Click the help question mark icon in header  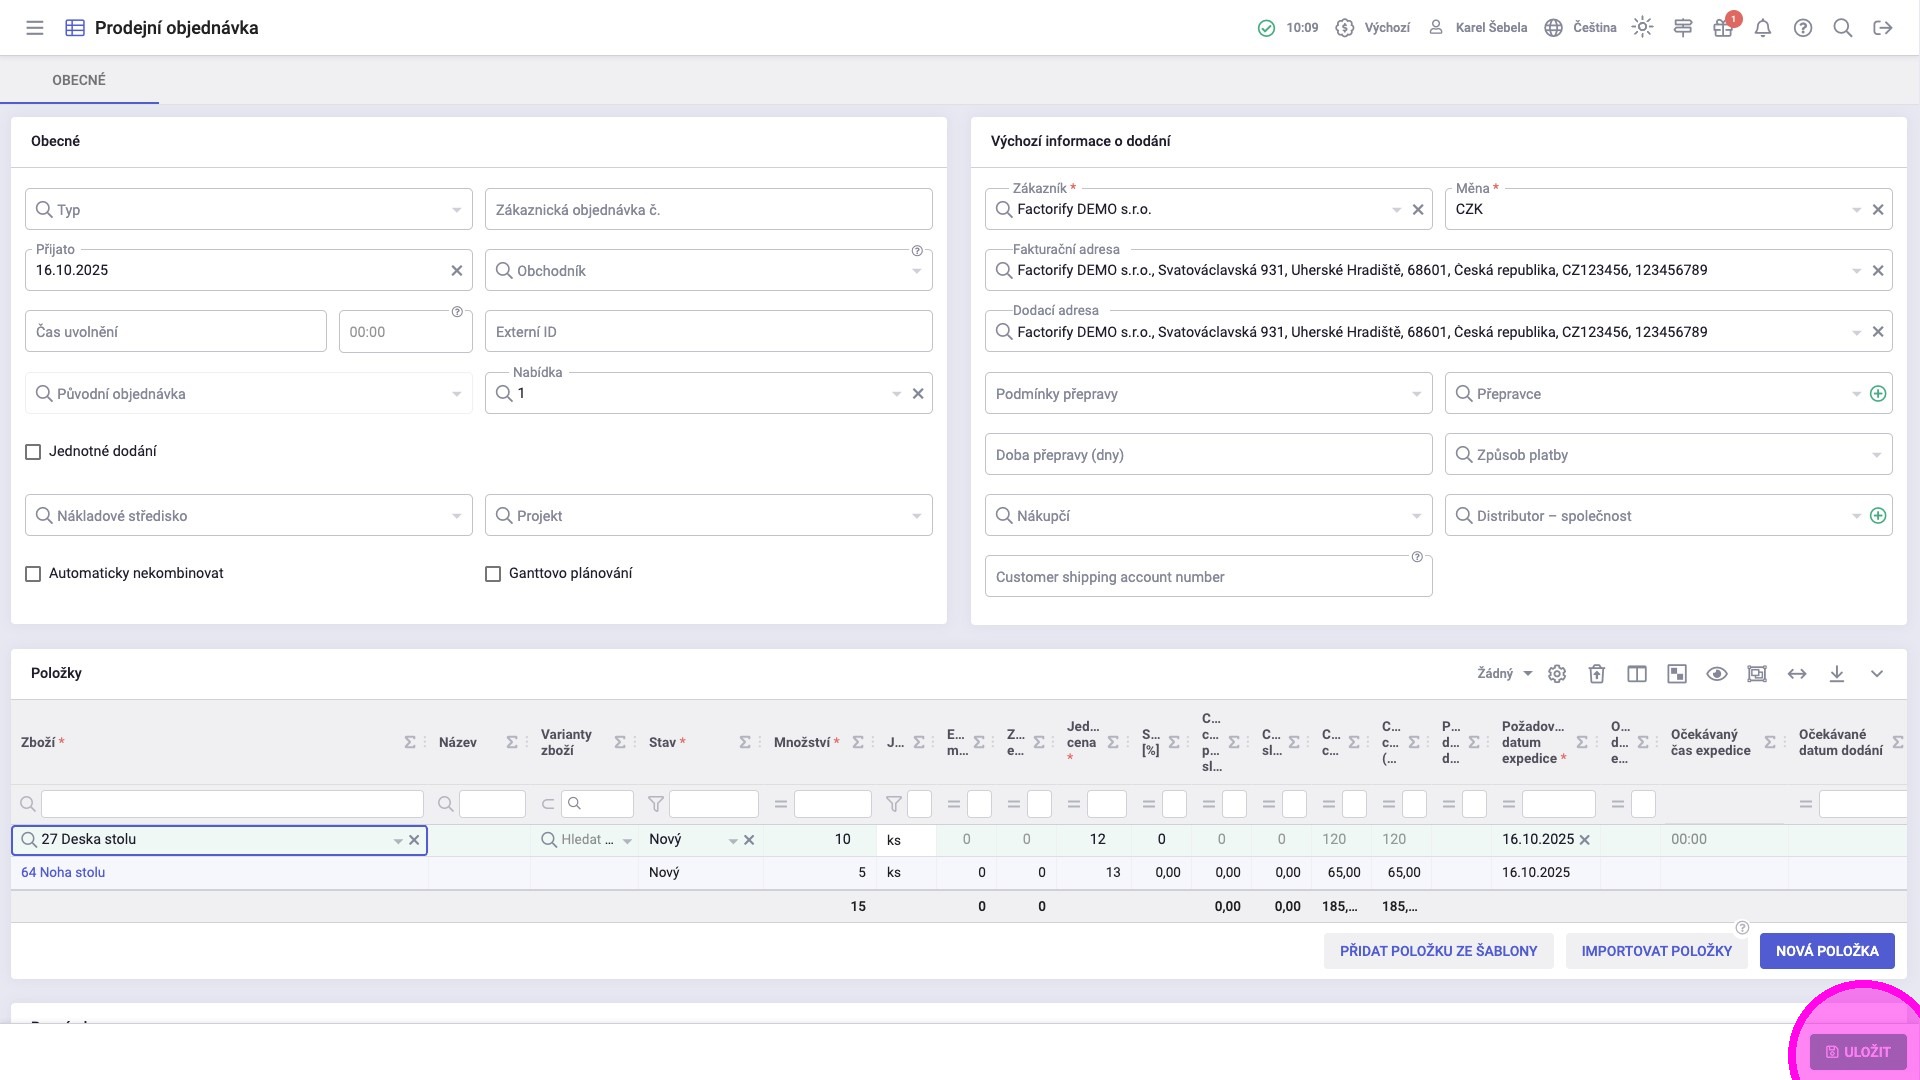click(x=1803, y=28)
